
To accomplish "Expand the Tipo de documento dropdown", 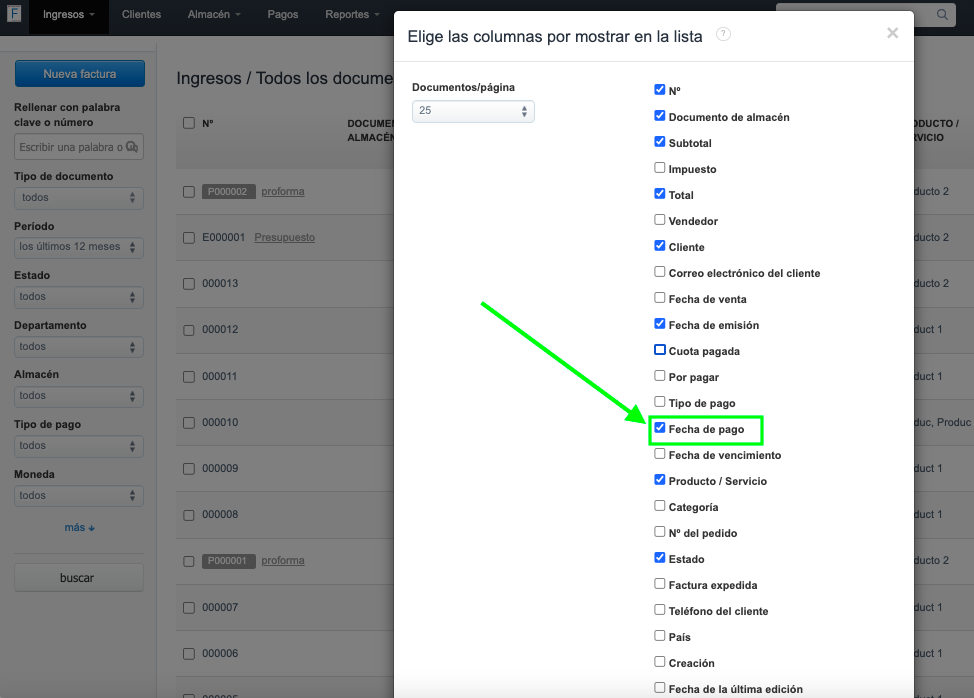I will pos(79,198).
